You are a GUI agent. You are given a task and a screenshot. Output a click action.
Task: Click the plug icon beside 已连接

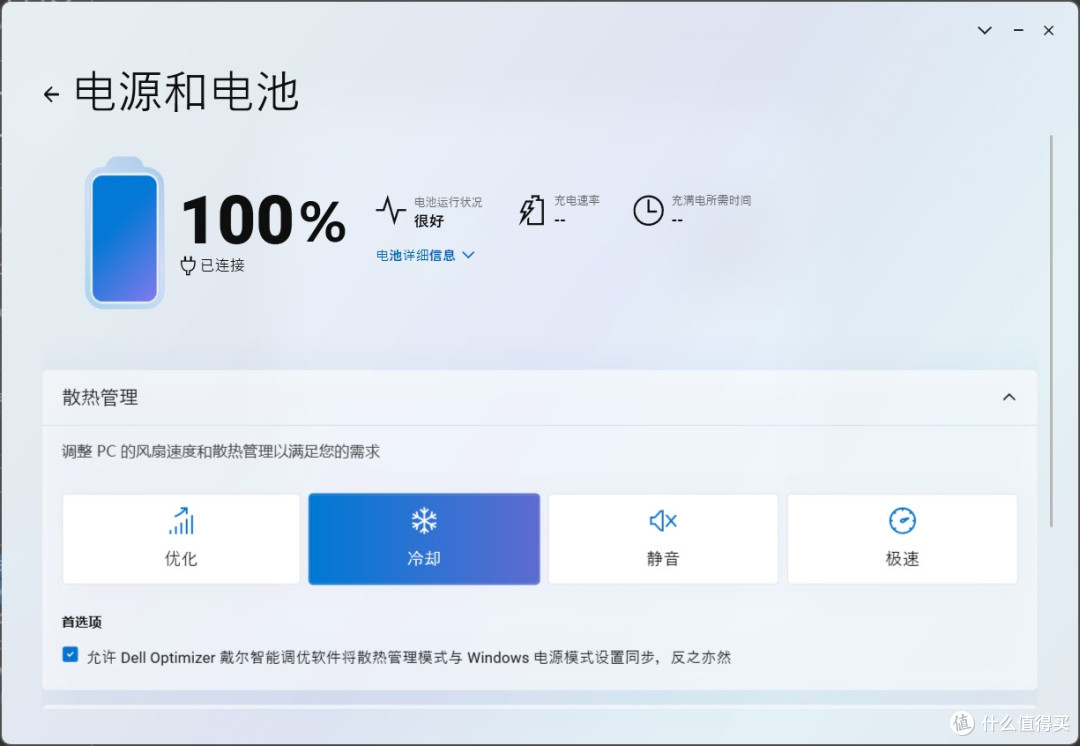click(x=188, y=266)
